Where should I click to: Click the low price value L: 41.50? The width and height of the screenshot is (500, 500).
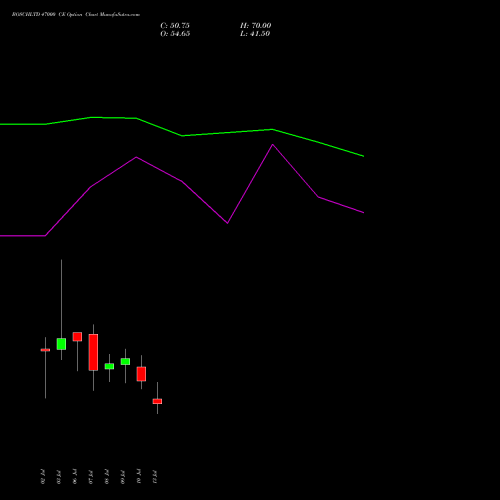(x=255, y=34)
